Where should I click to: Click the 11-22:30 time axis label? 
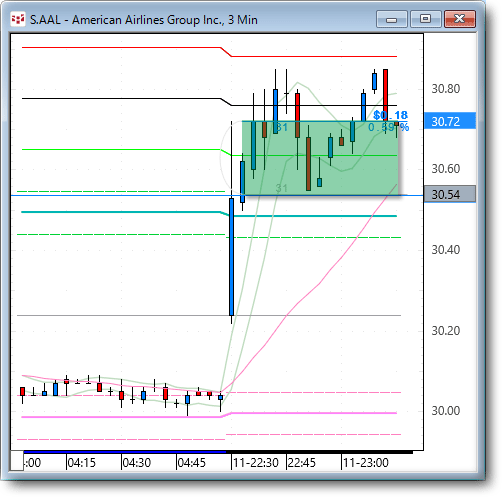tap(256, 463)
